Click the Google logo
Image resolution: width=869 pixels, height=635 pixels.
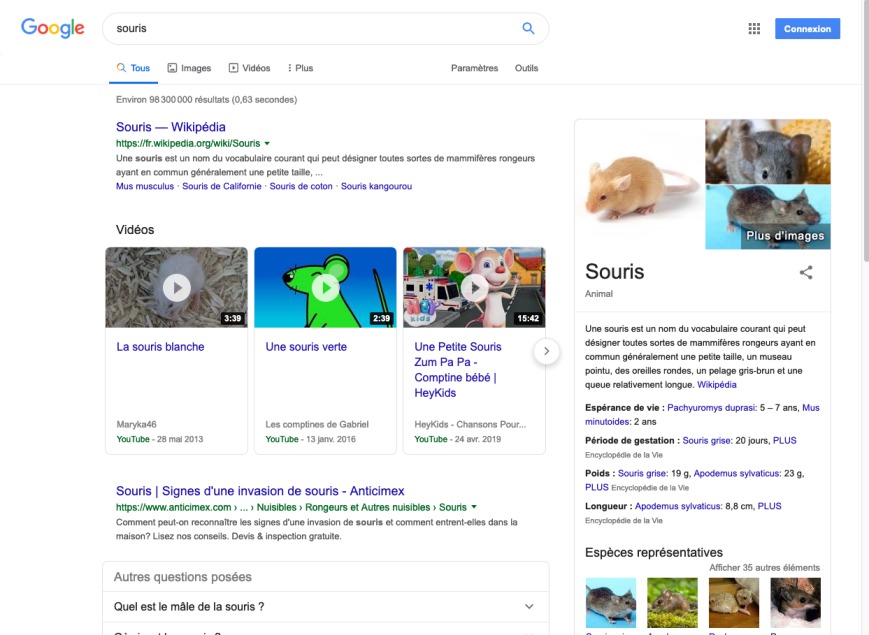pyautogui.click(x=53, y=28)
